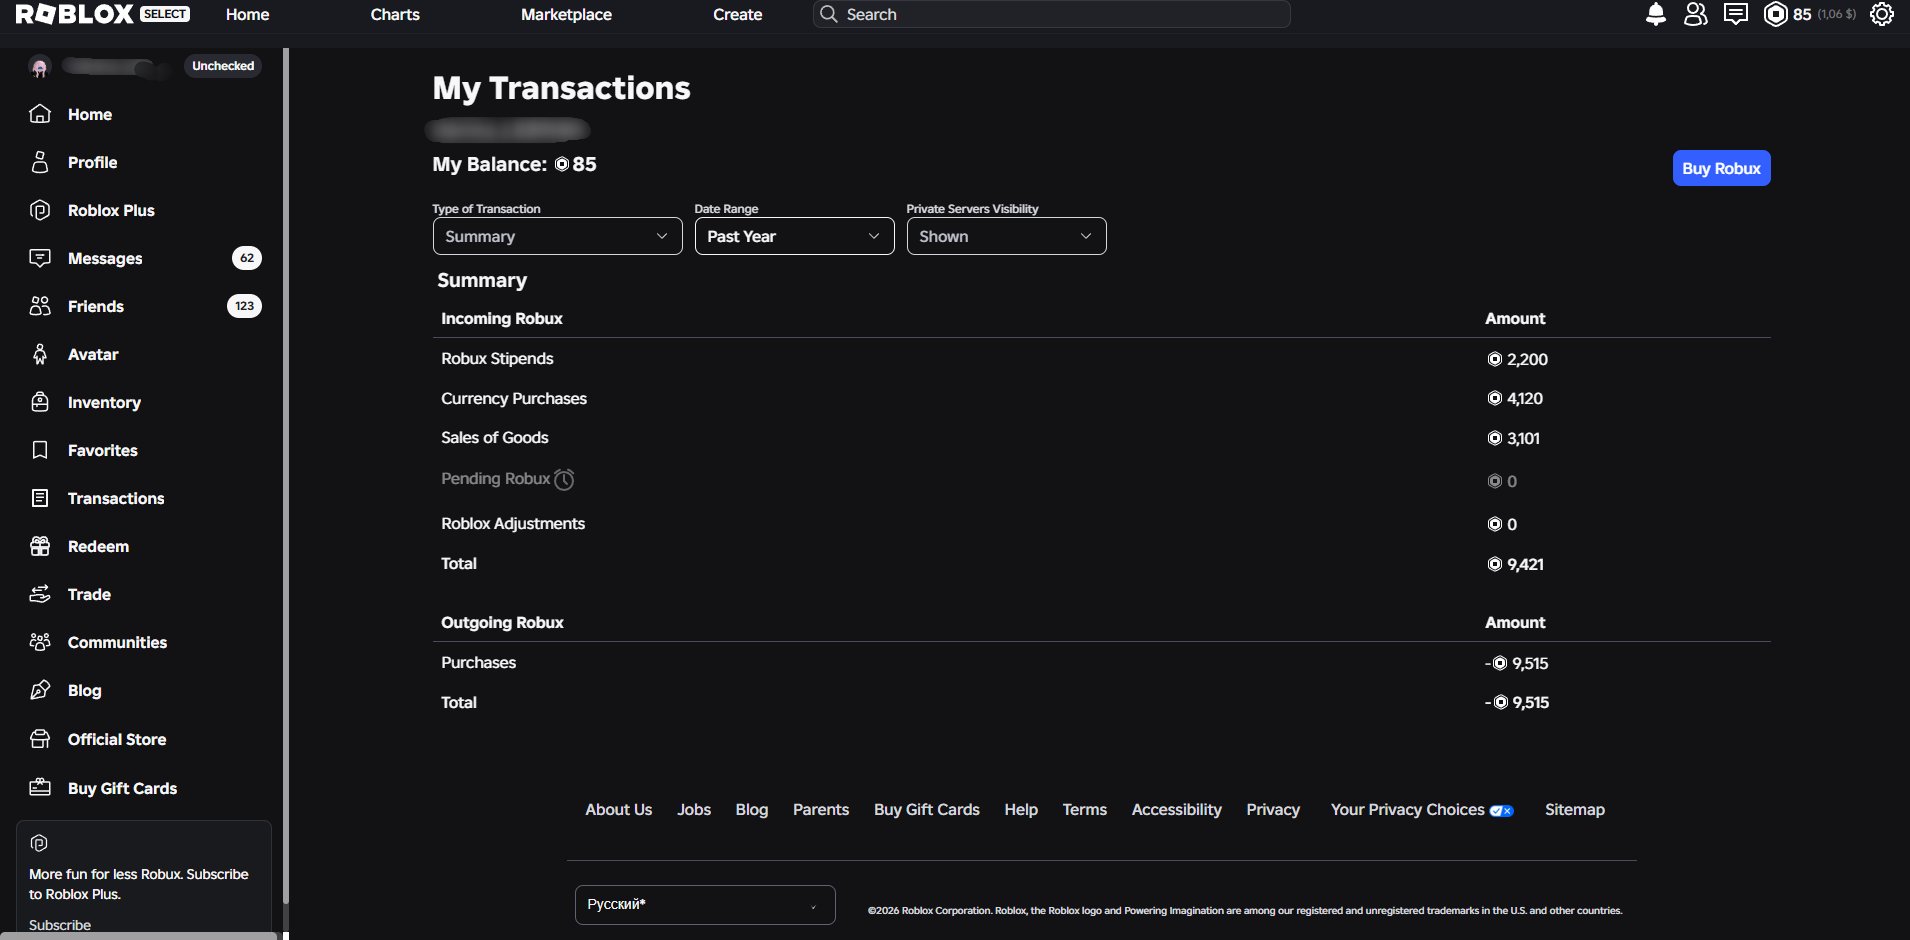Open notifications bell icon
The width and height of the screenshot is (1910, 940).
(x=1656, y=14)
